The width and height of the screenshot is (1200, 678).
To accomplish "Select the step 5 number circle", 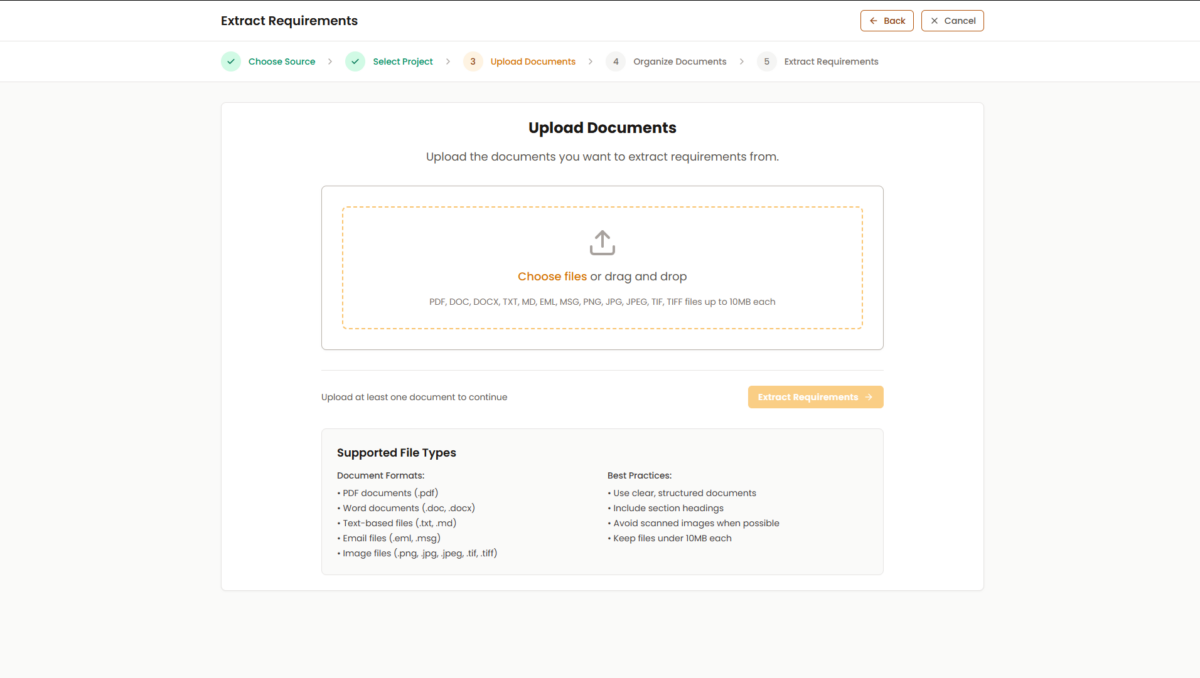I will pos(767,62).
